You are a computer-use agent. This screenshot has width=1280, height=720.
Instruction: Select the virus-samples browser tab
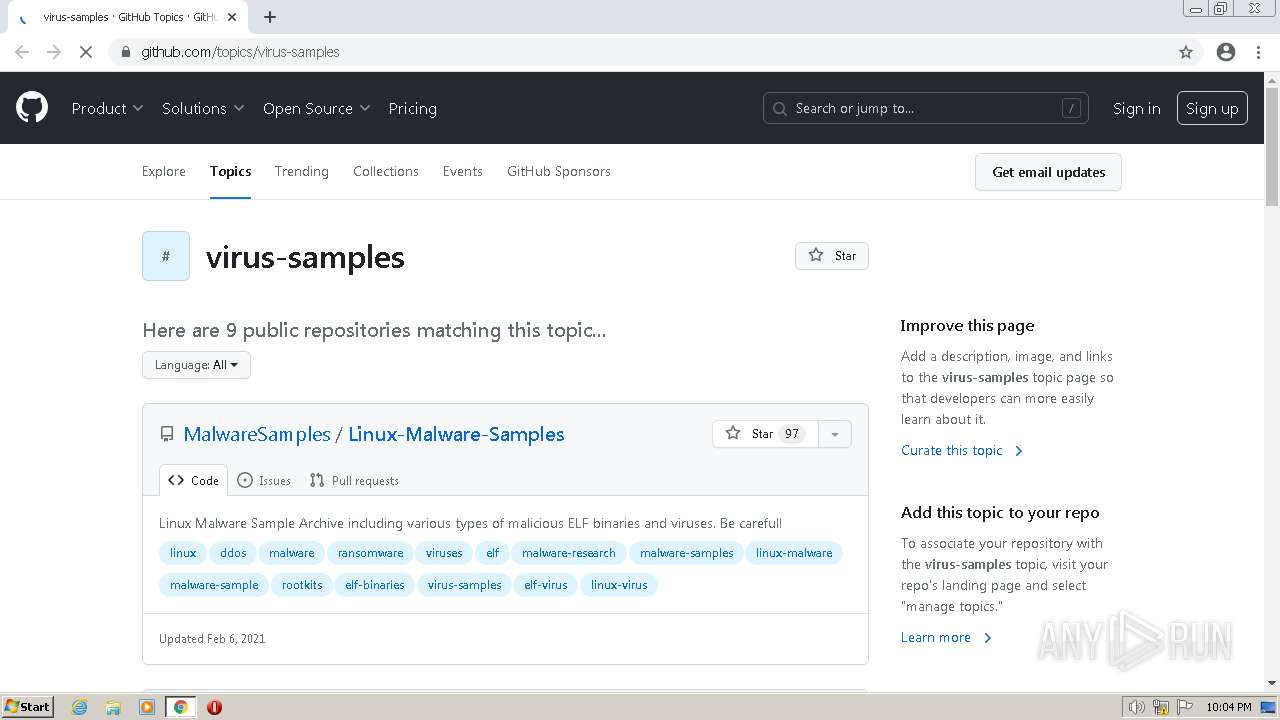(x=128, y=17)
